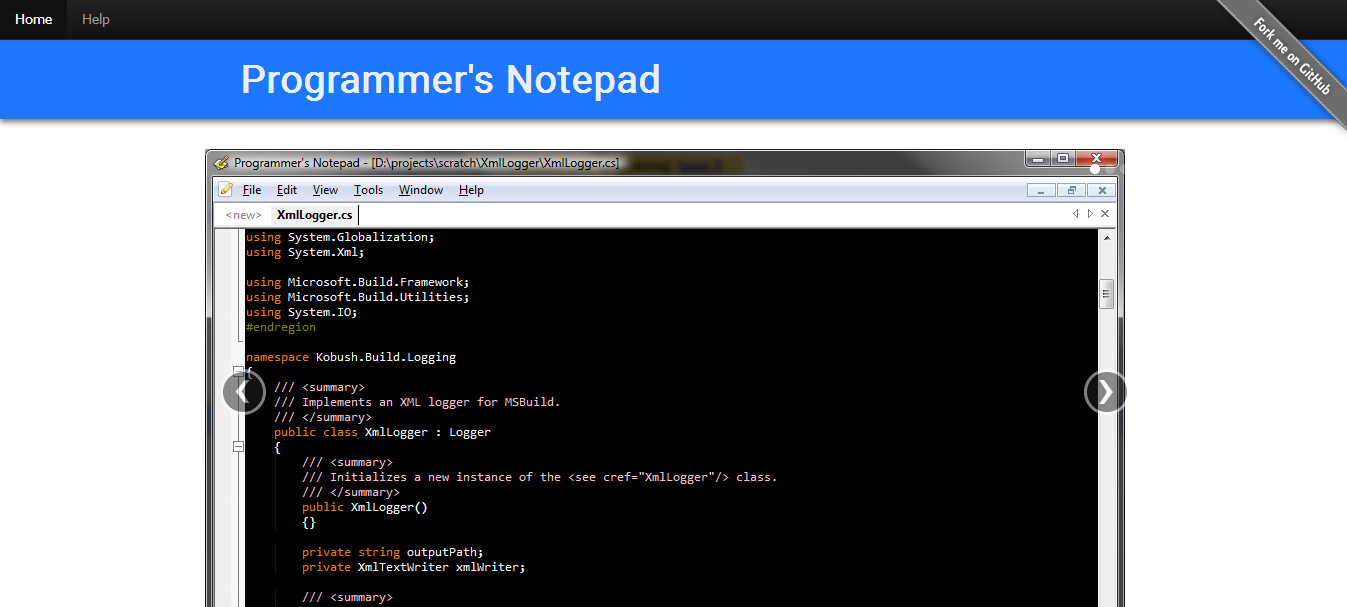Click the Programmer's Notepad page heading
The image size is (1347, 607).
point(451,79)
